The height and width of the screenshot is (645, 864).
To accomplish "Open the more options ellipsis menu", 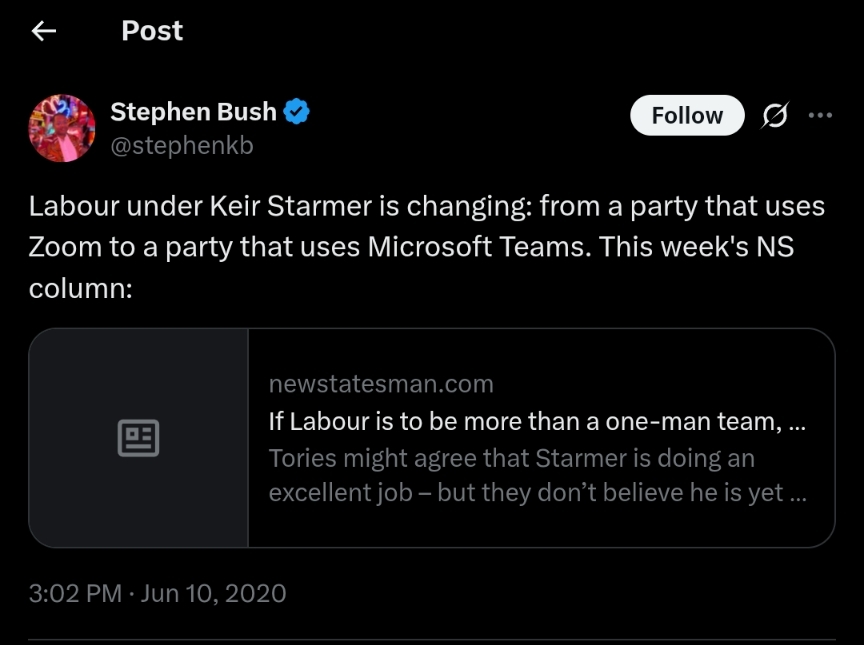I will (820, 115).
